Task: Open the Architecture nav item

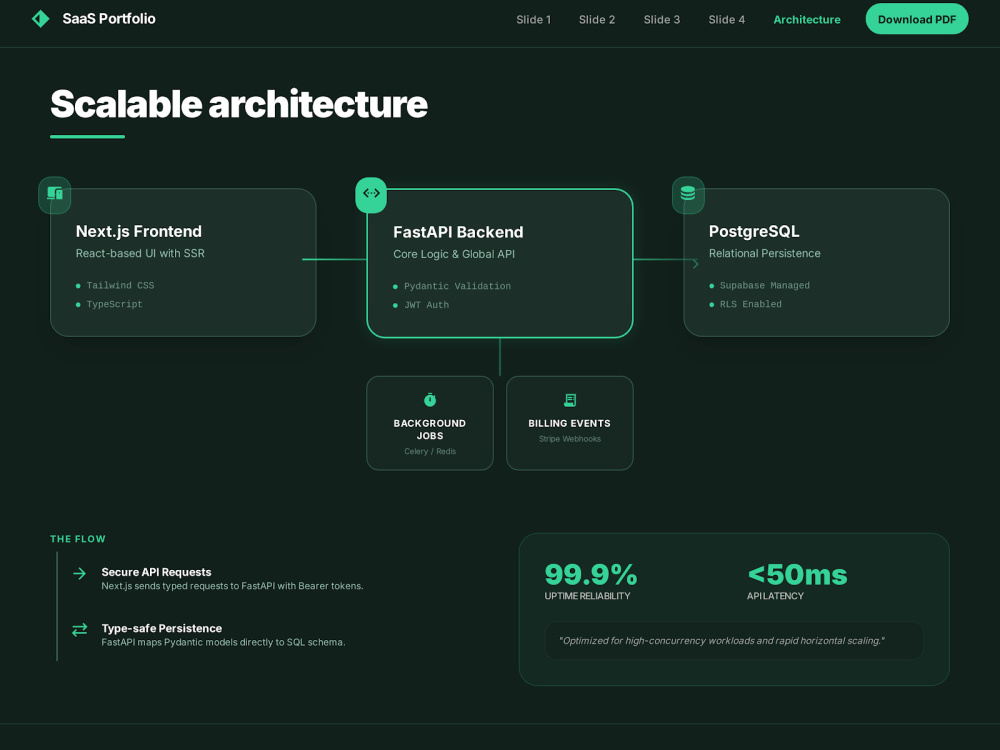Action: tap(807, 20)
